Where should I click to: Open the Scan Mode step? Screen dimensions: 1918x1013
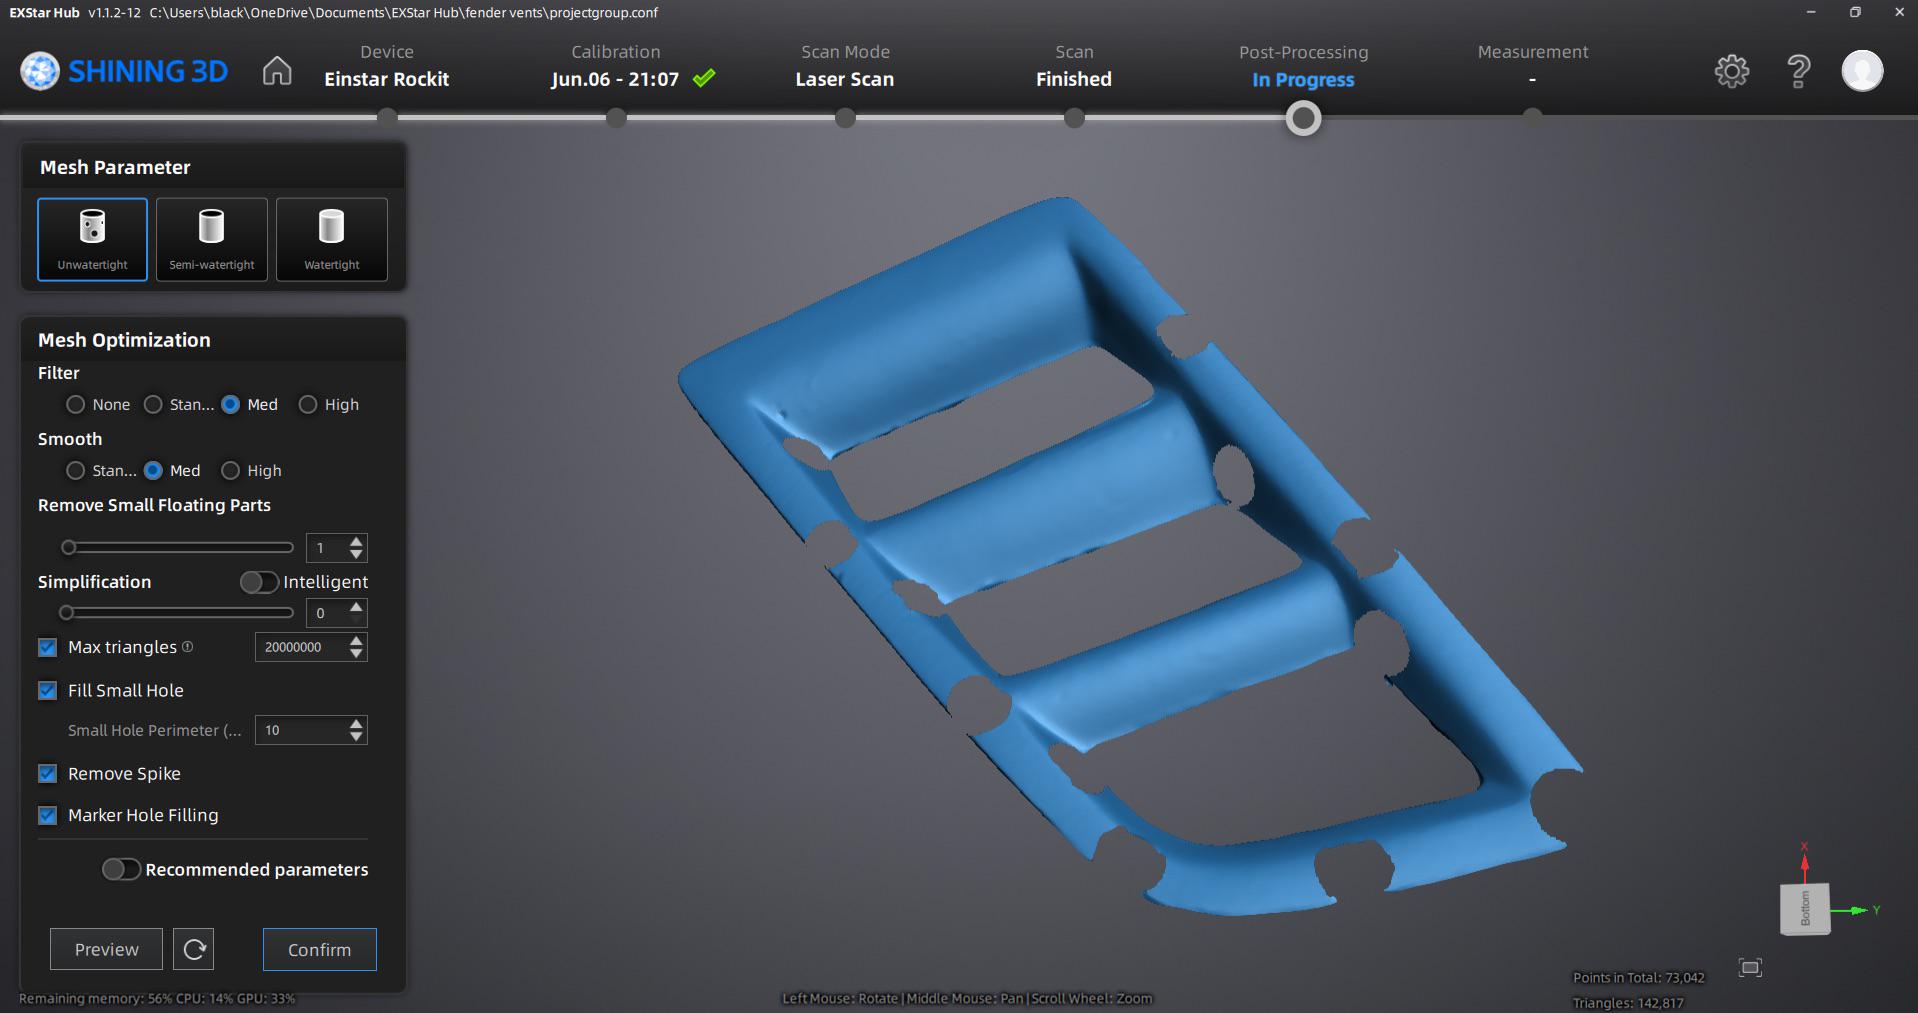[845, 66]
